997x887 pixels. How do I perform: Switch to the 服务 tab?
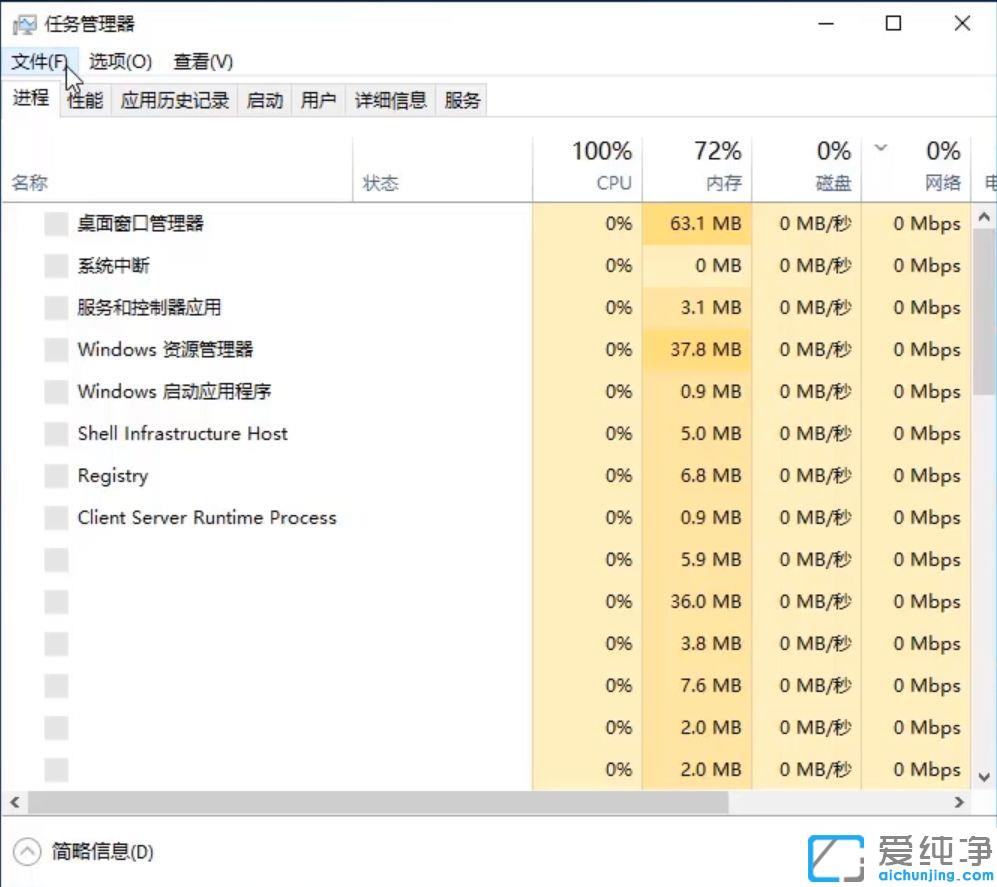[x=461, y=99]
